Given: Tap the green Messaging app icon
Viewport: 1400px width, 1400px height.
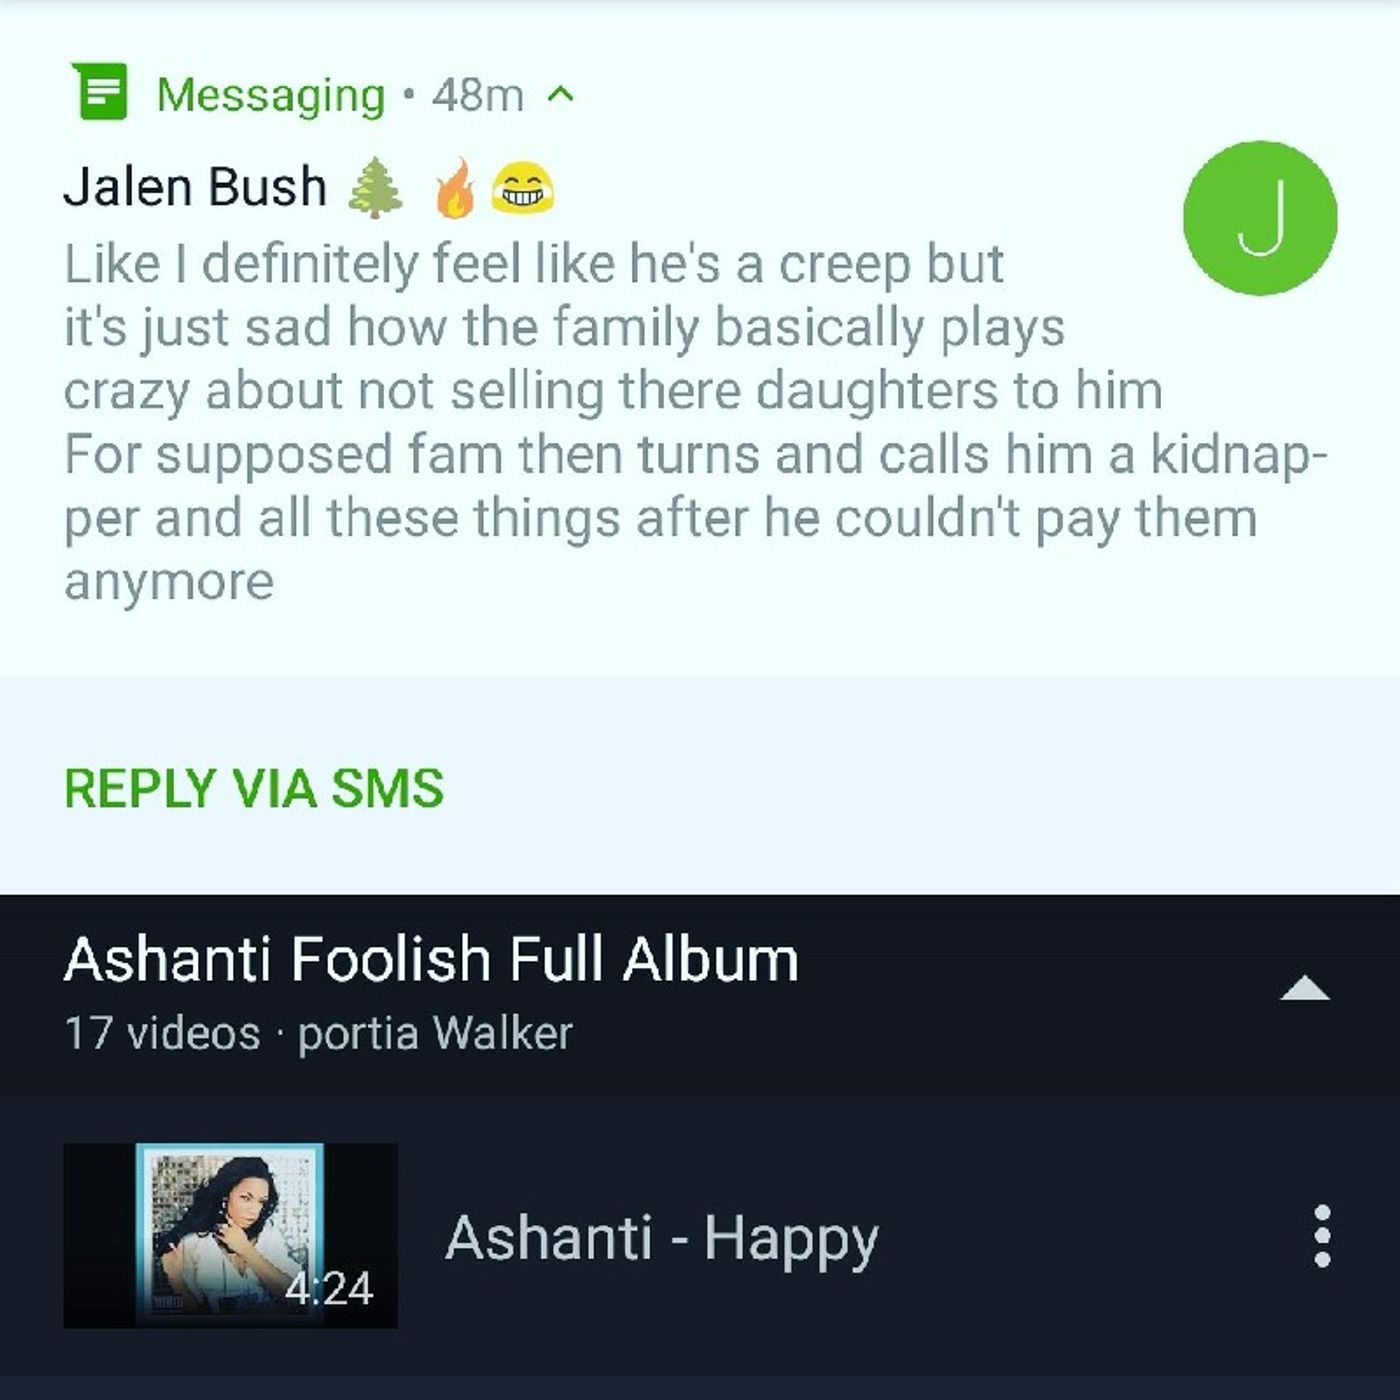Looking at the screenshot, I should pyautogui.click(x=100, y=91).
